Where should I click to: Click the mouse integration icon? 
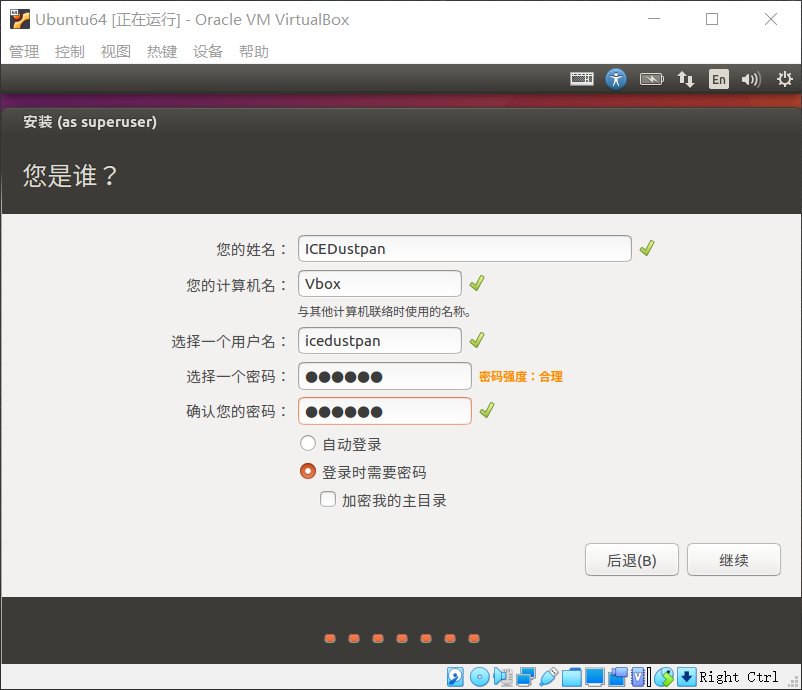(664, 677)
